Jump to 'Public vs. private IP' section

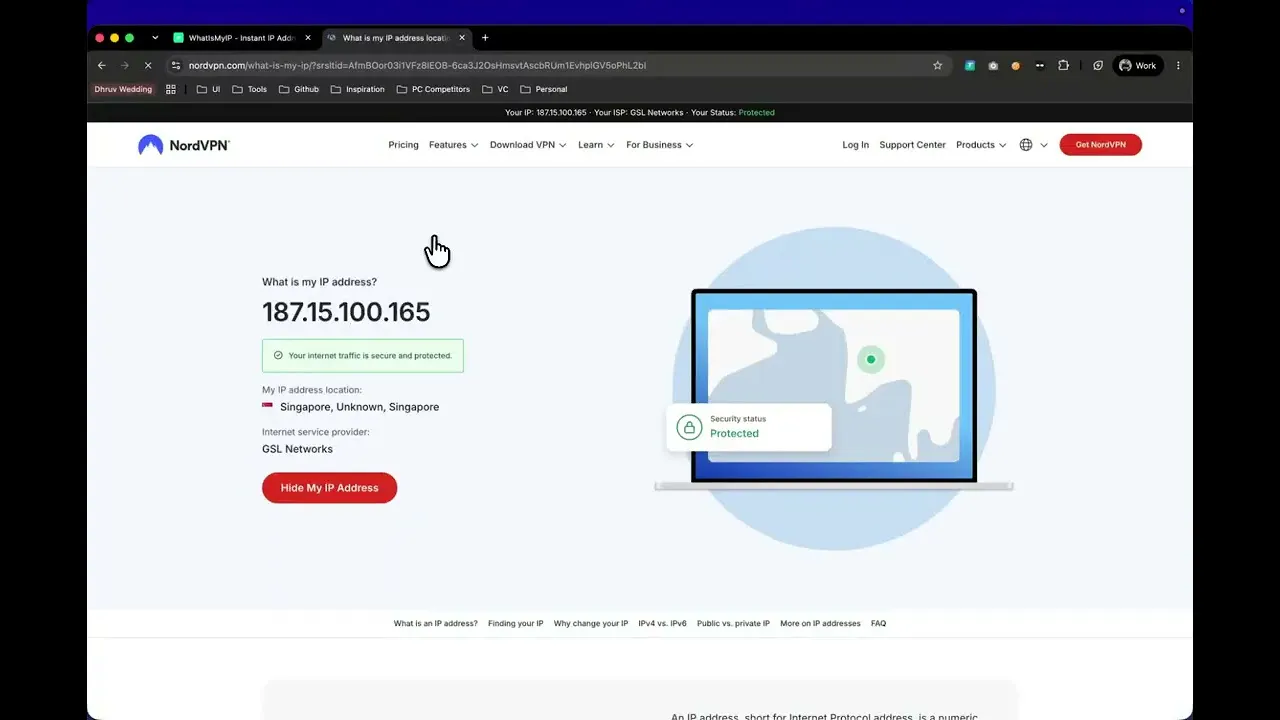(733, 624)
